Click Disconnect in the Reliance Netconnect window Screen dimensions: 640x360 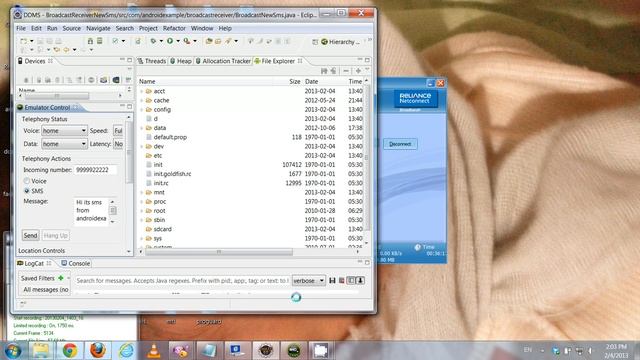click(x=400, y=144)
